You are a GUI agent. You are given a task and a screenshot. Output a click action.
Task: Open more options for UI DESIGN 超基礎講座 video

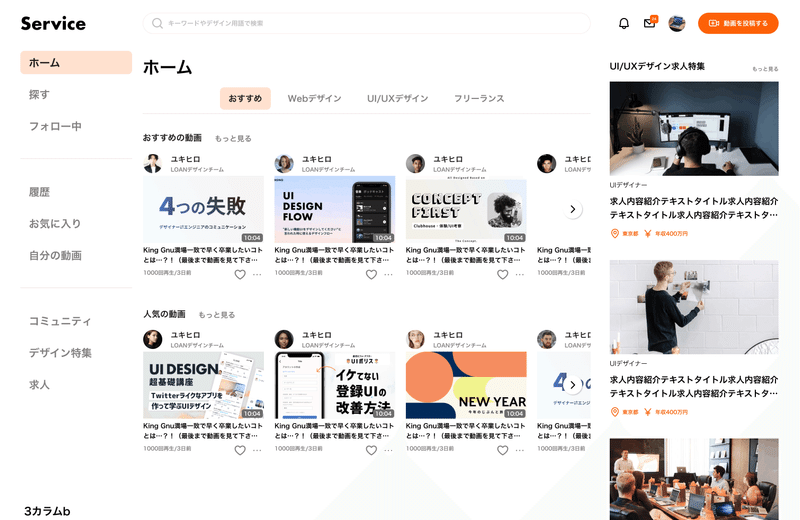click(x=257, y=450)
